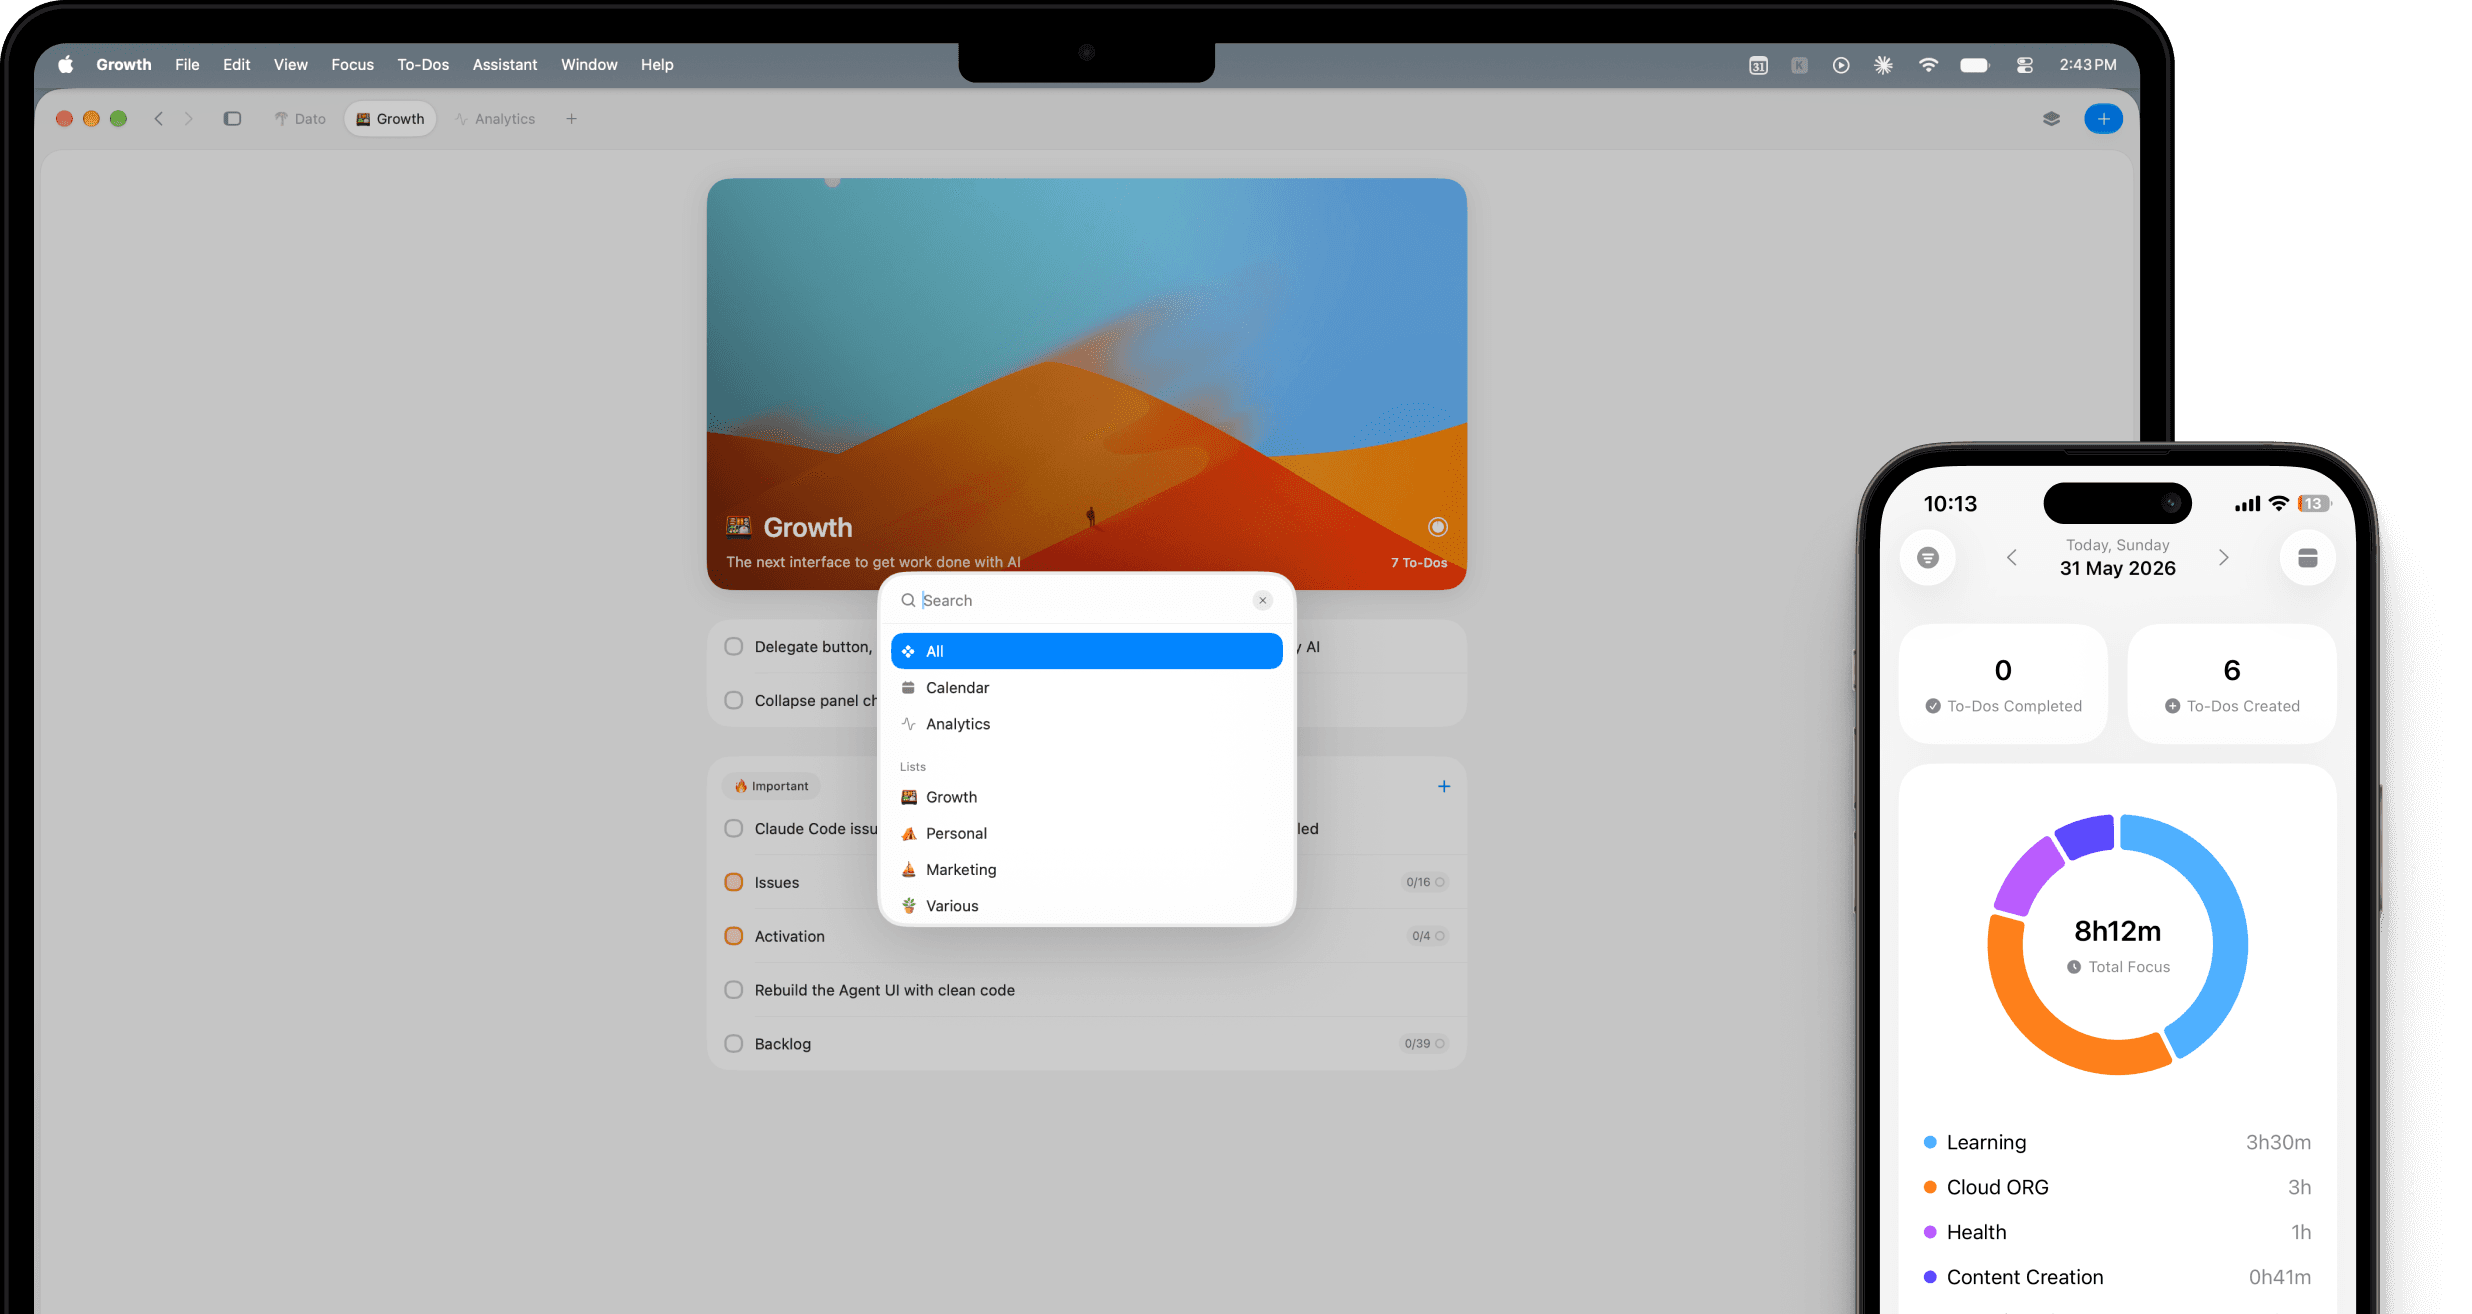The height and width of the screenshot is (1314, 2472).
Task: Open the Focus menu
Action: (x=352, y=64)
